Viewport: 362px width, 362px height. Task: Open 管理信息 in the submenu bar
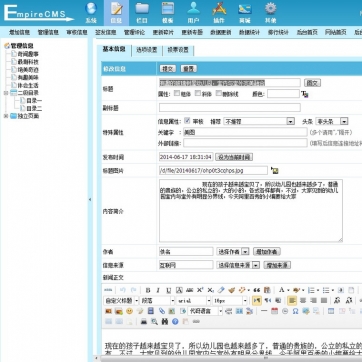click(x=48, y=32)
